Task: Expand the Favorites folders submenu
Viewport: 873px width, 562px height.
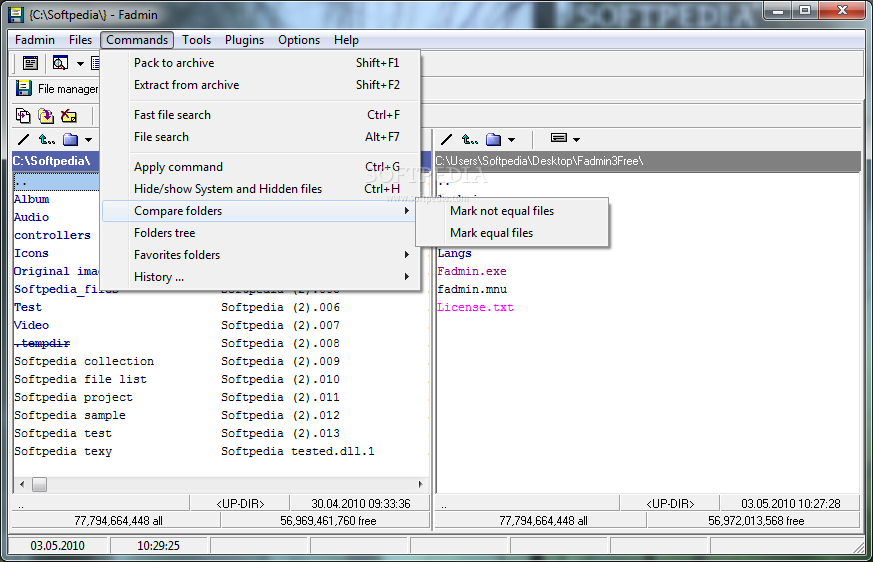Action: pos(261,255)
